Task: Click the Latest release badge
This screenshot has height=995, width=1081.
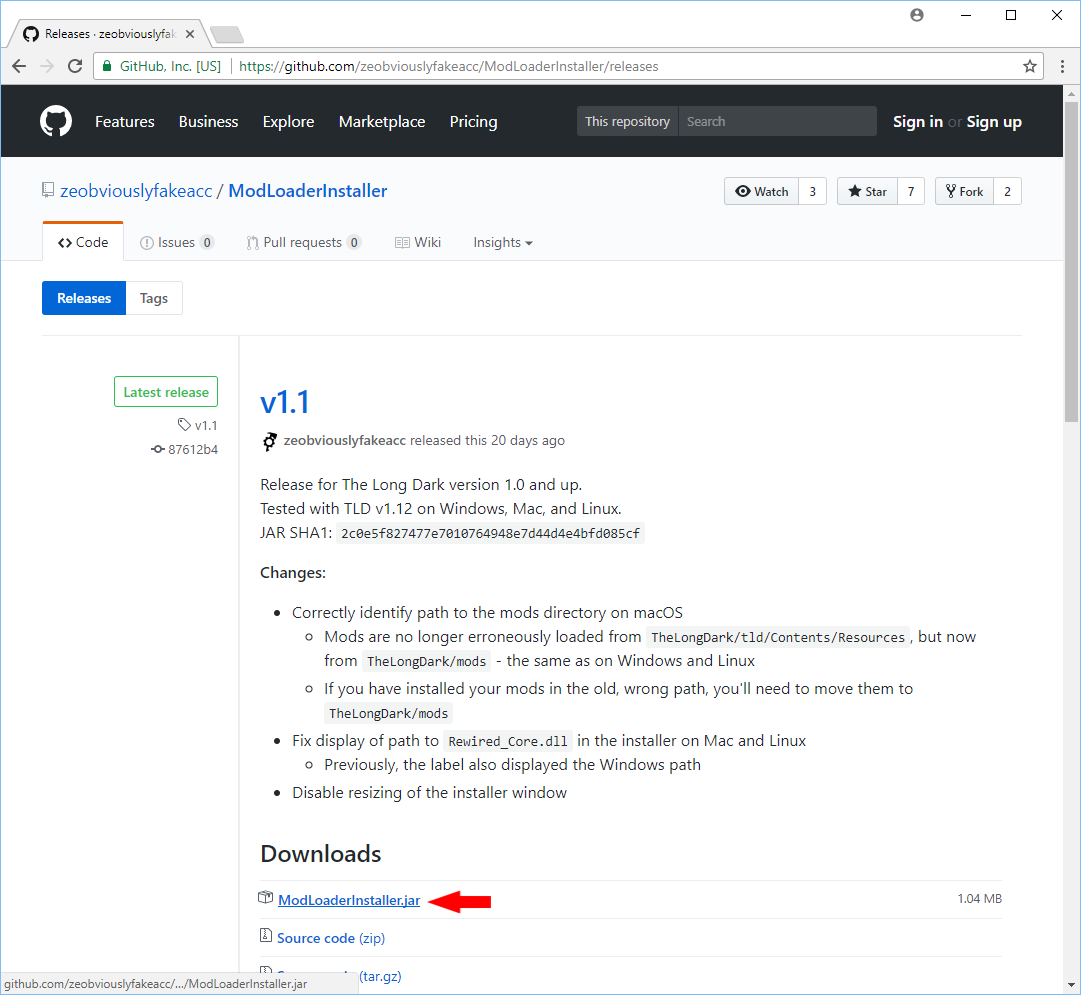Action: [166, 392]
